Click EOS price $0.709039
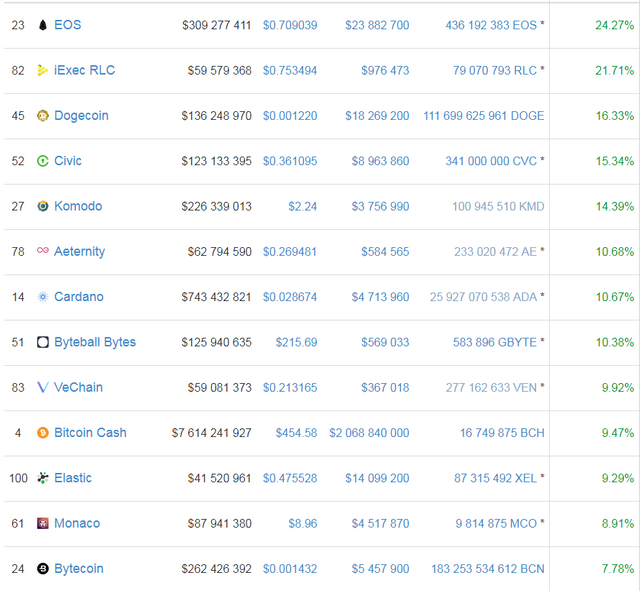The image size is (640, 591). (290, 25)
